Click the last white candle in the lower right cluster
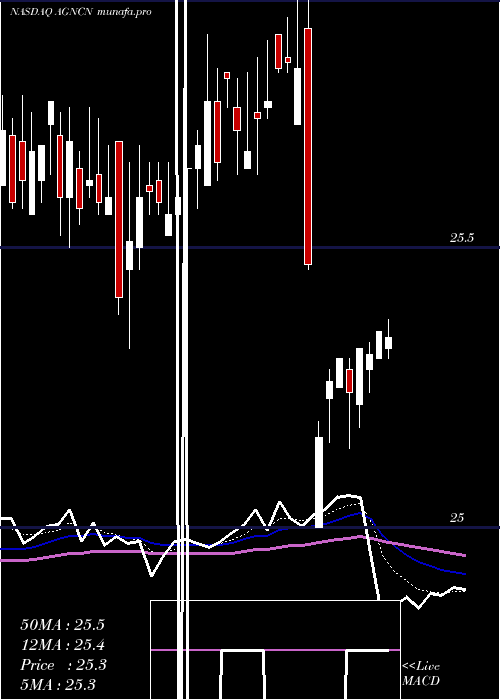Viewport: 500px width, 700px height. [388, 343]
